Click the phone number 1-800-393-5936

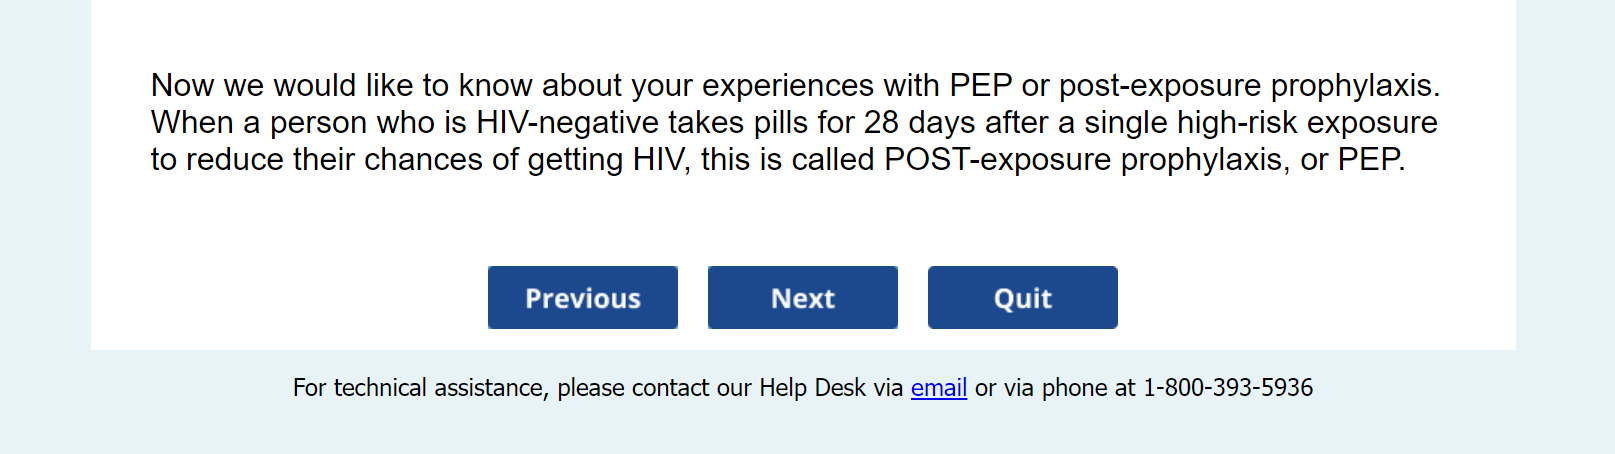[1227, 388]
